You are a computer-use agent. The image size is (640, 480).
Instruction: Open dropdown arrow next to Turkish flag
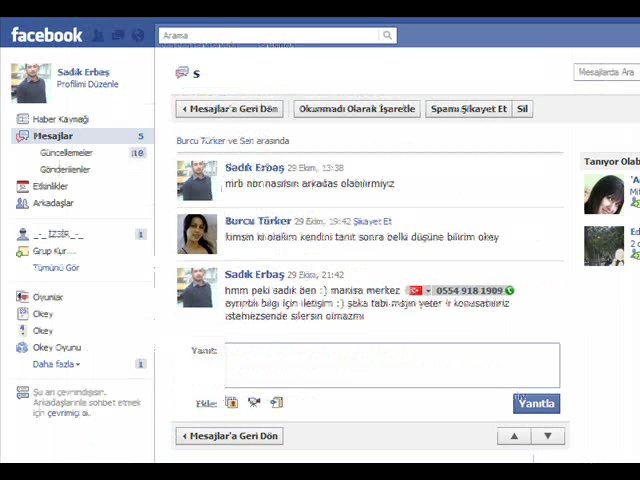(428, 291)
